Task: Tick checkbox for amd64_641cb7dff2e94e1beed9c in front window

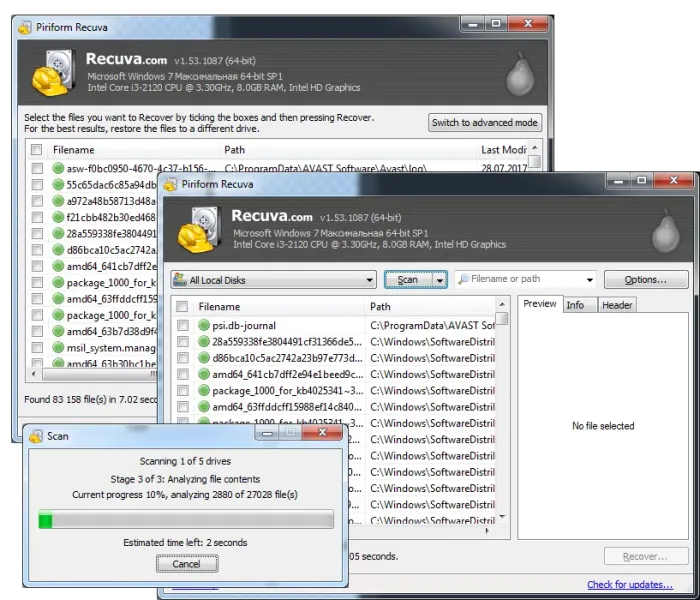Action: pos(183,374)
